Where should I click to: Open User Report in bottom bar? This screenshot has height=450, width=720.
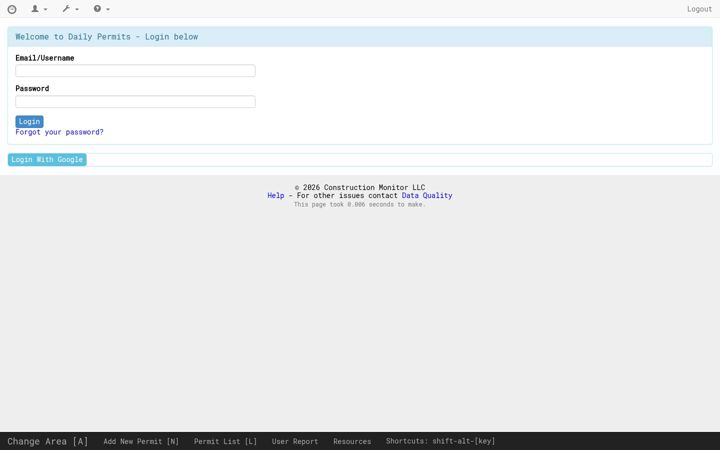point(295,441)
